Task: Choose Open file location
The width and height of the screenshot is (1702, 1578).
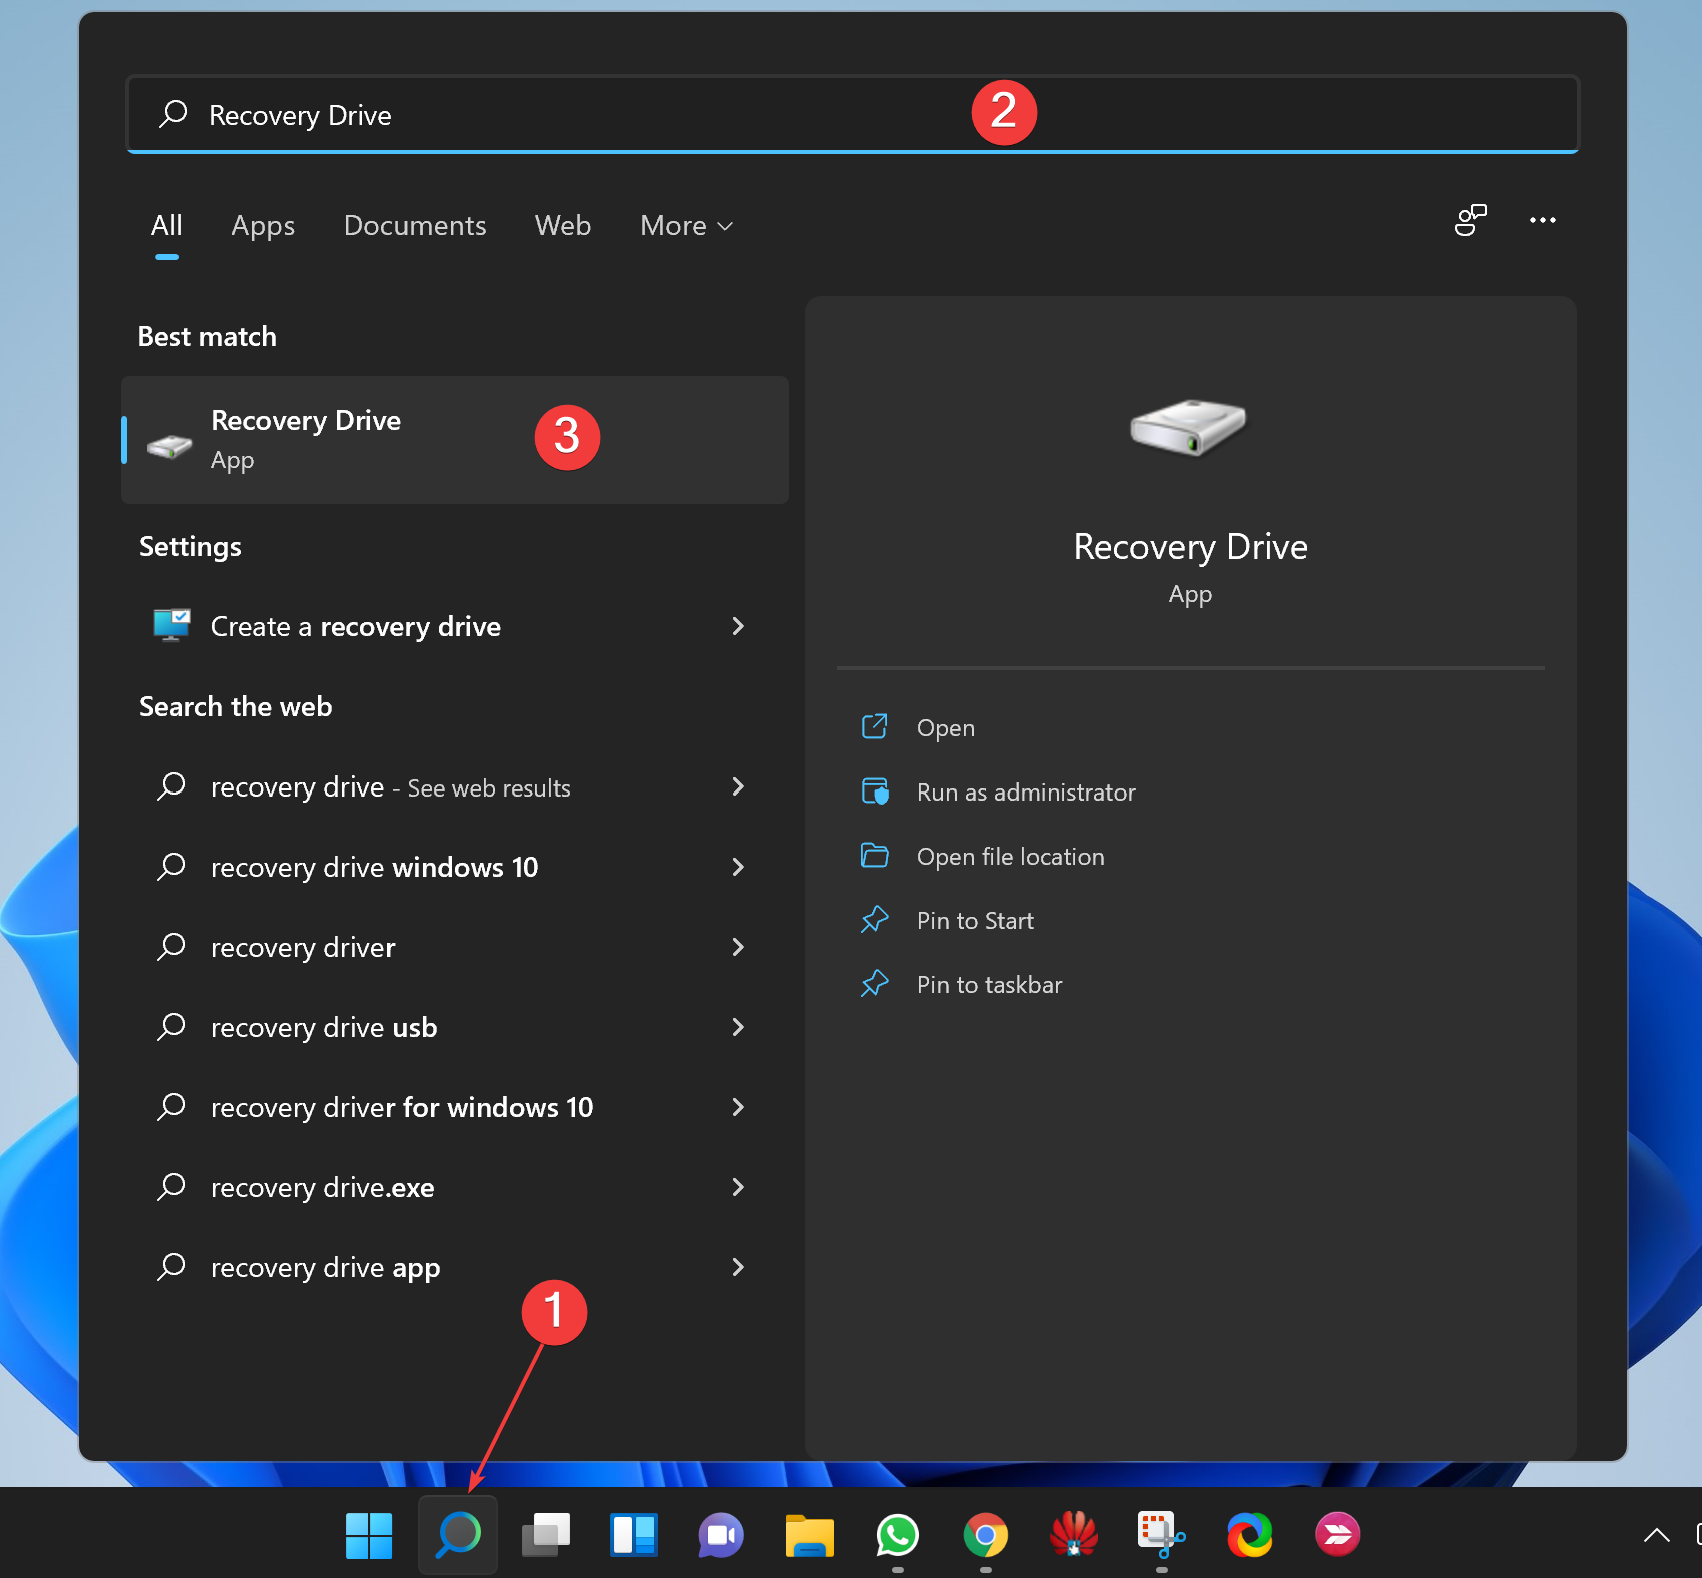Action: pos(1011,857)
